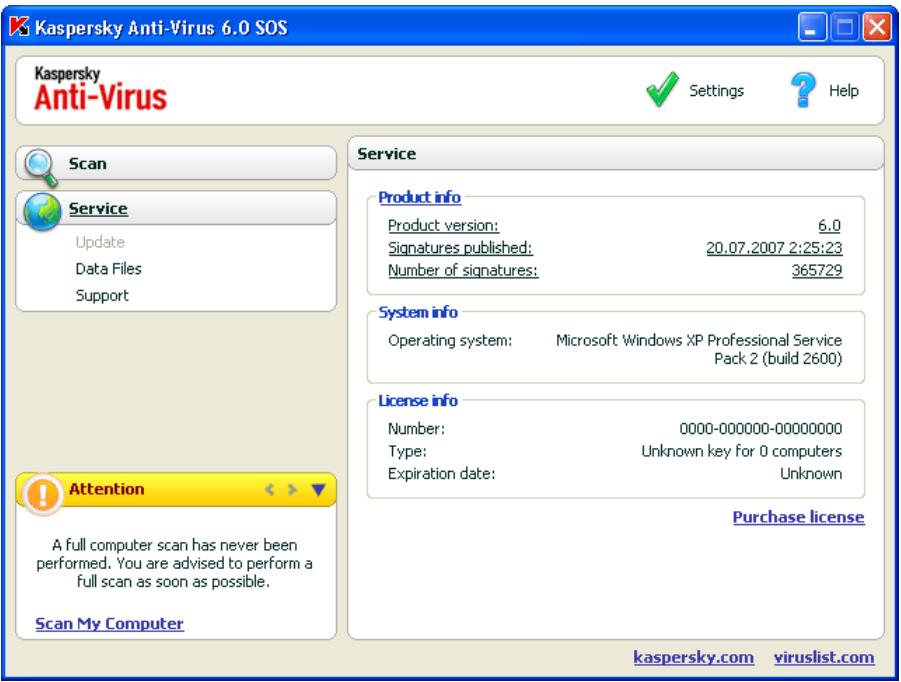
Task: Click the Service panel header
Action: pyautogui.click(x=616, y=153)
